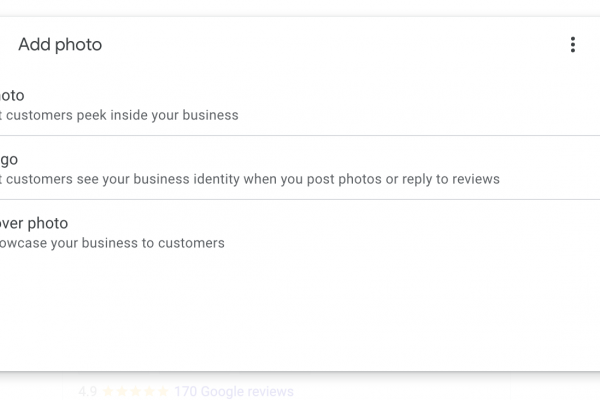
Task: Click the divider between Logo and Cover photo
Action: click(300, 199)
